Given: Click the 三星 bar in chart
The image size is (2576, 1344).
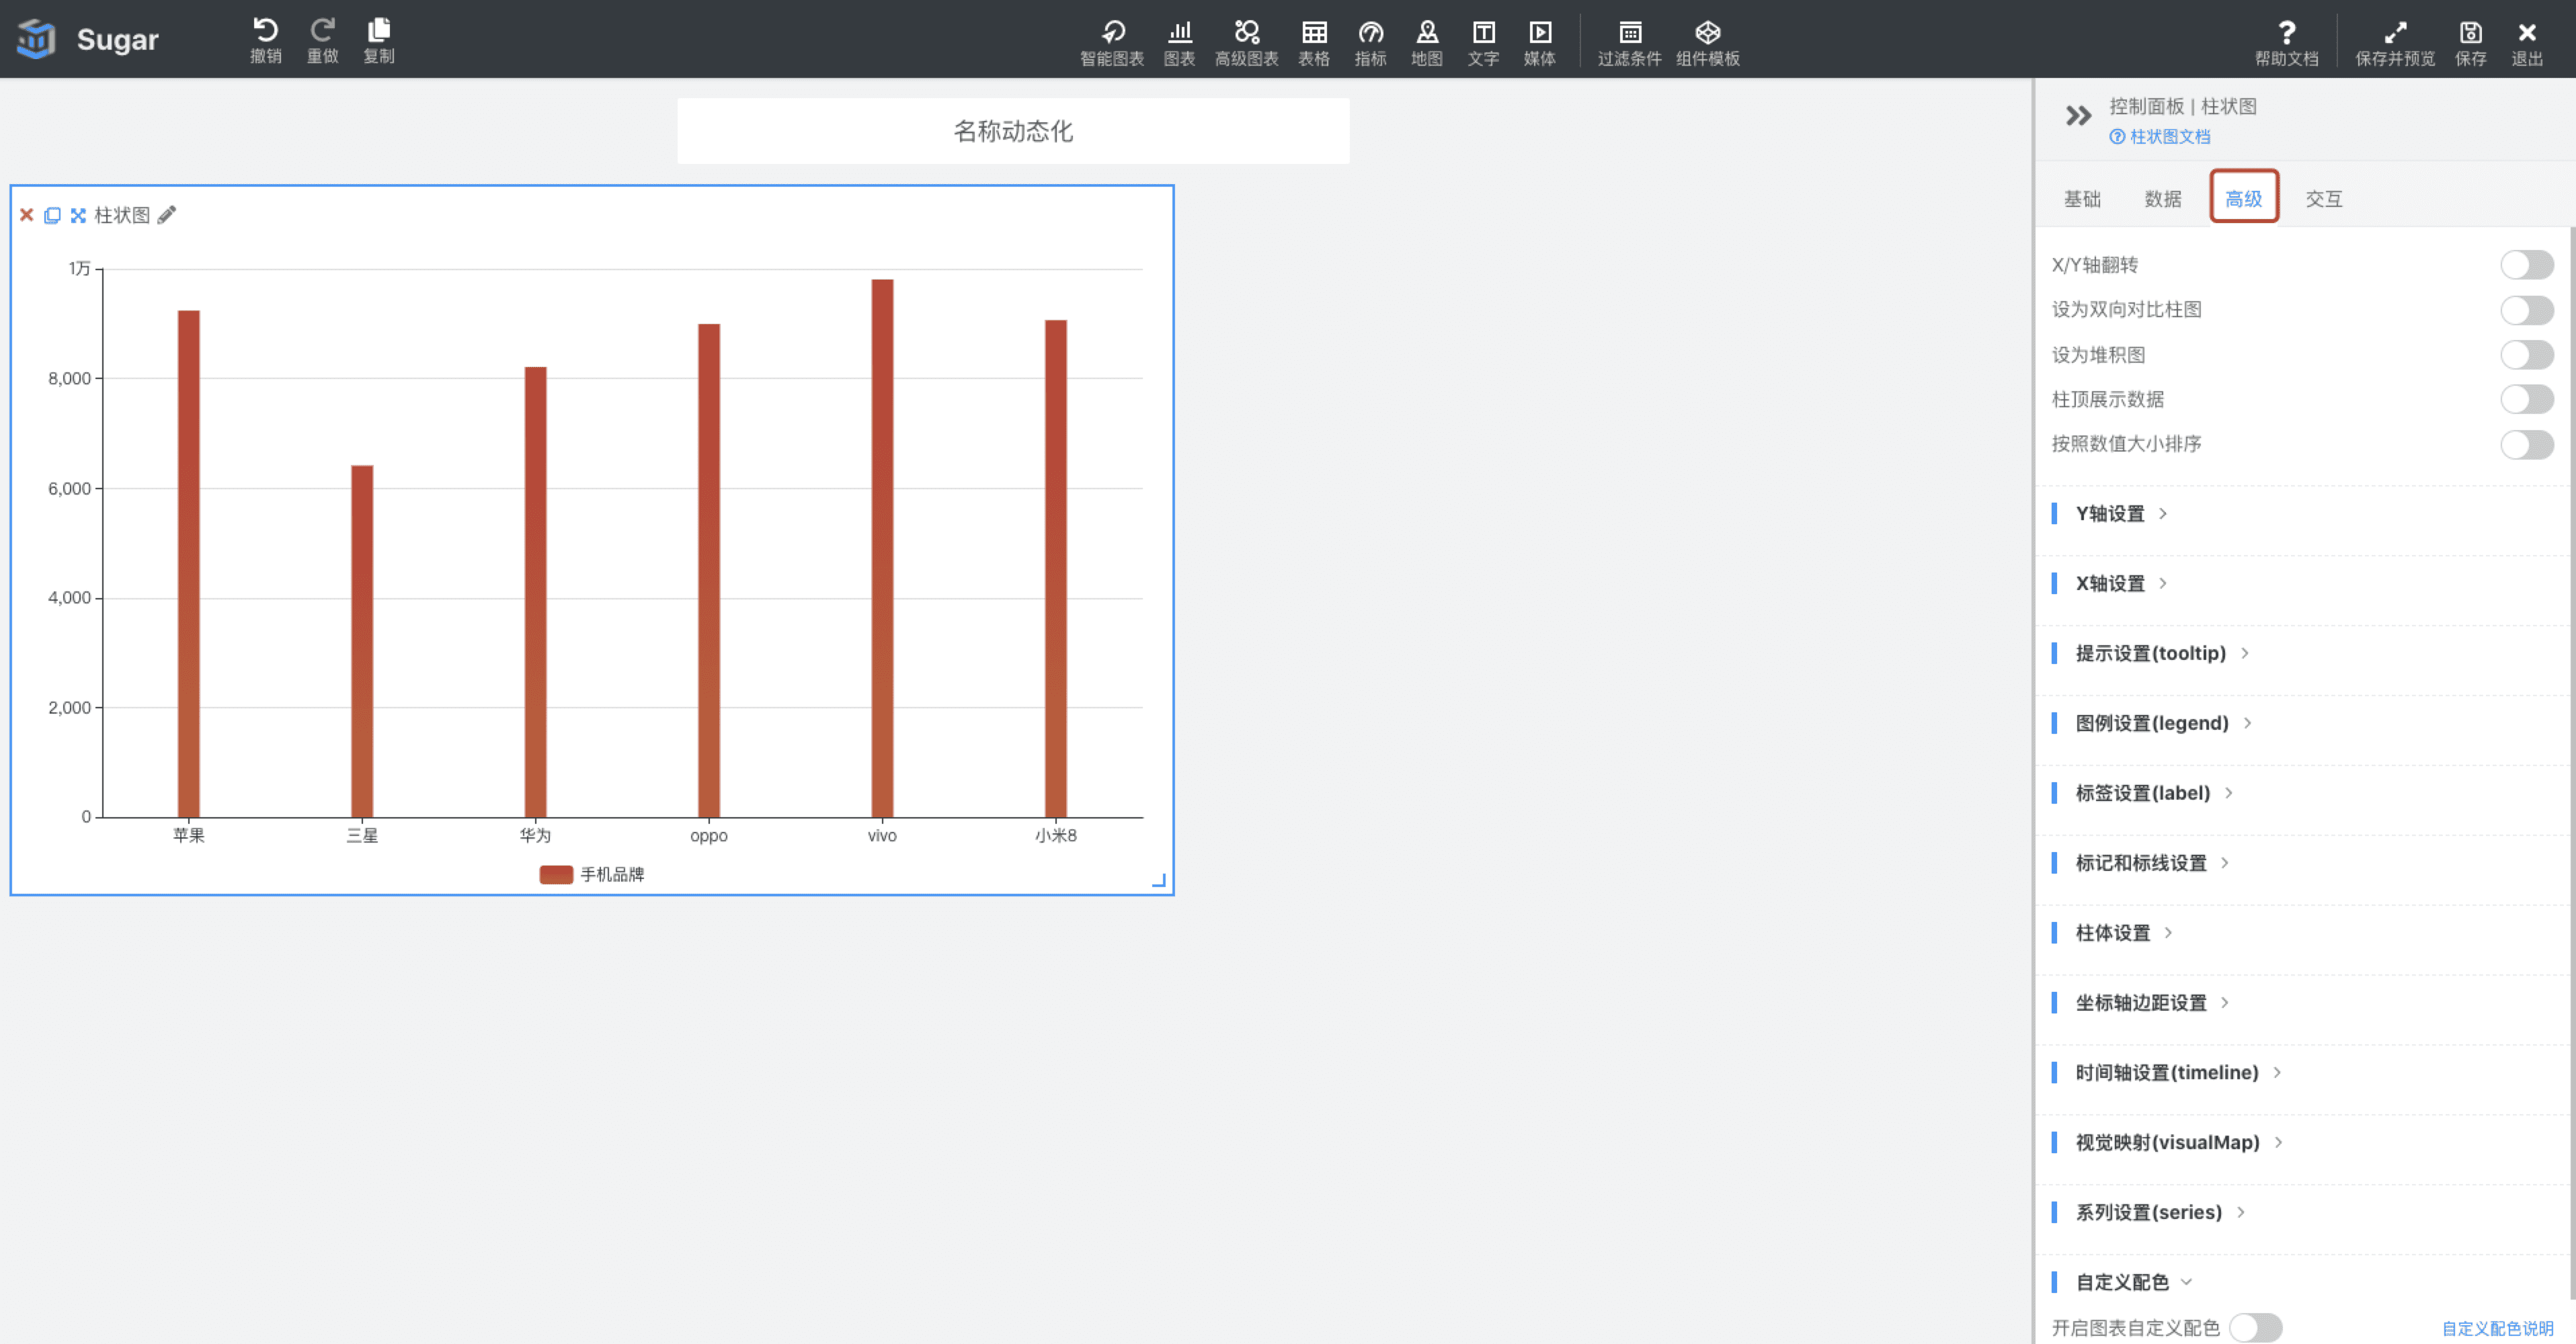Looking at the screenshot, I should click(x=362, y=642).
